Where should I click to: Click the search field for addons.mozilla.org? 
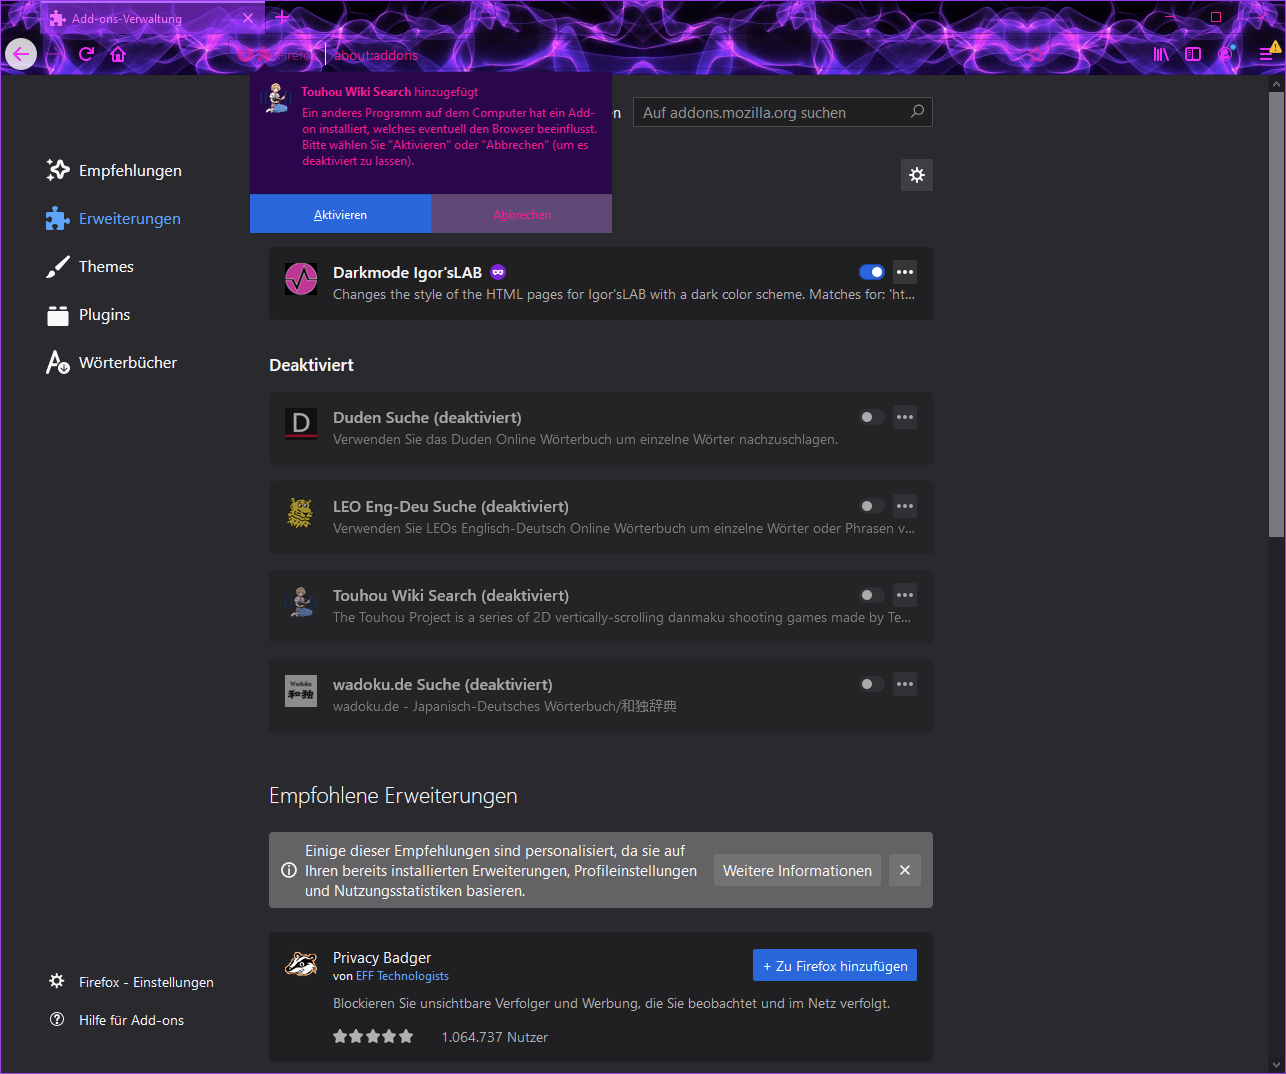pyautogui.click(x=785, y=112)
